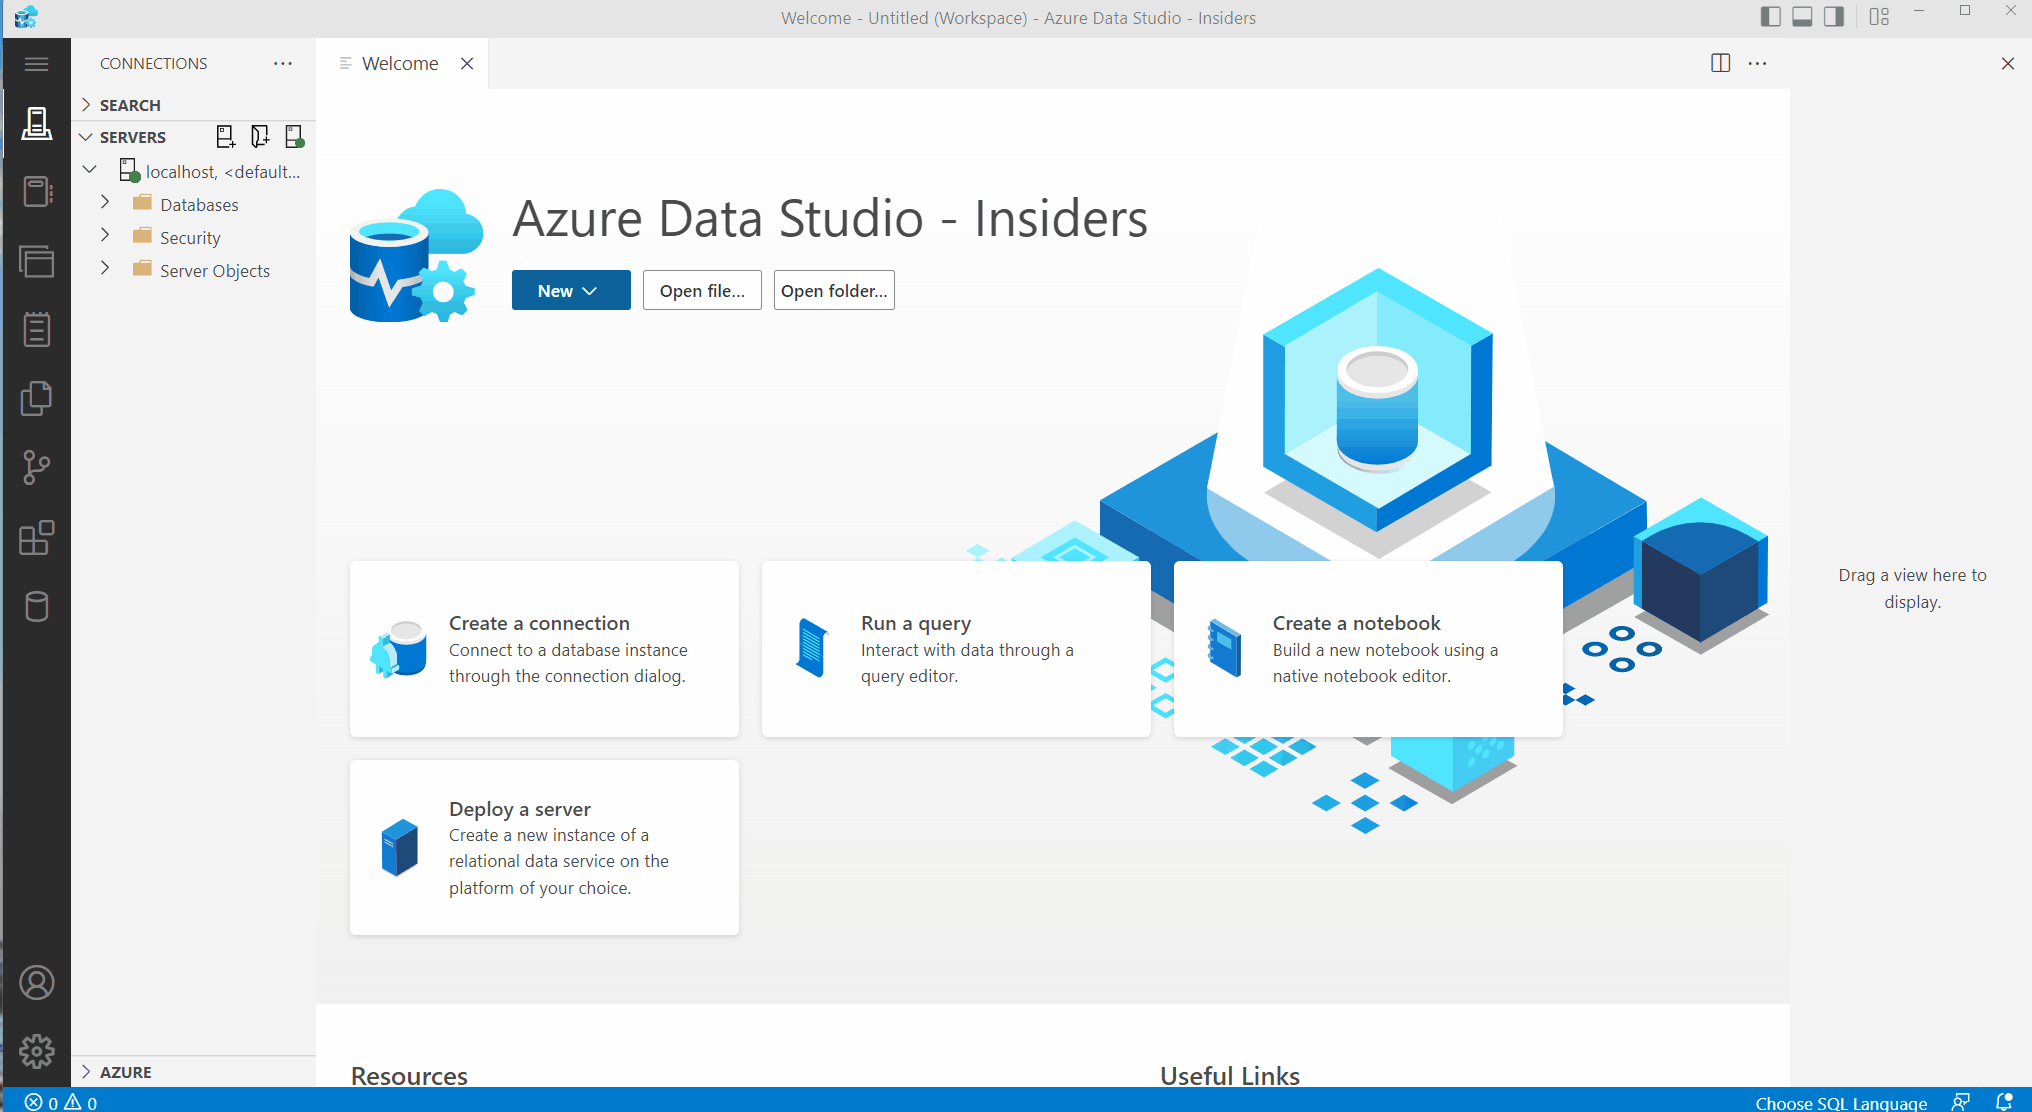Select the Notebooks icon in activity bar

tap(37, 191)
